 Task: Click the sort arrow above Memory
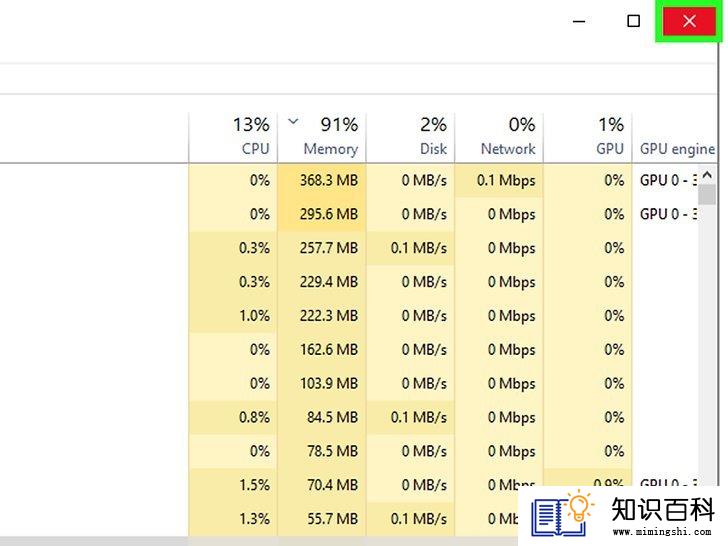tap(292, 122)
